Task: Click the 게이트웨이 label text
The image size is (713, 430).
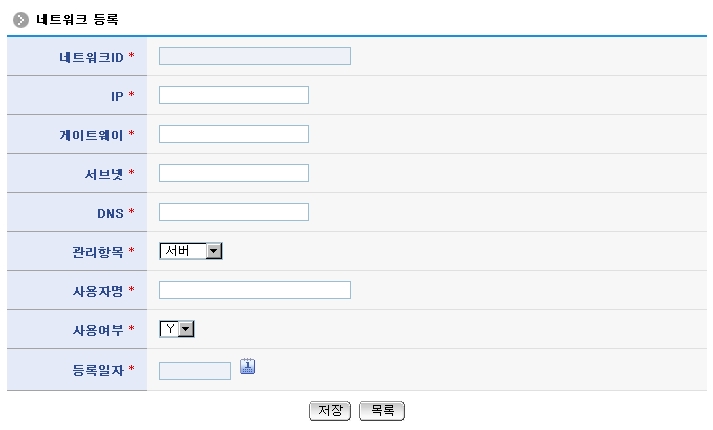Action: point(91,135)
